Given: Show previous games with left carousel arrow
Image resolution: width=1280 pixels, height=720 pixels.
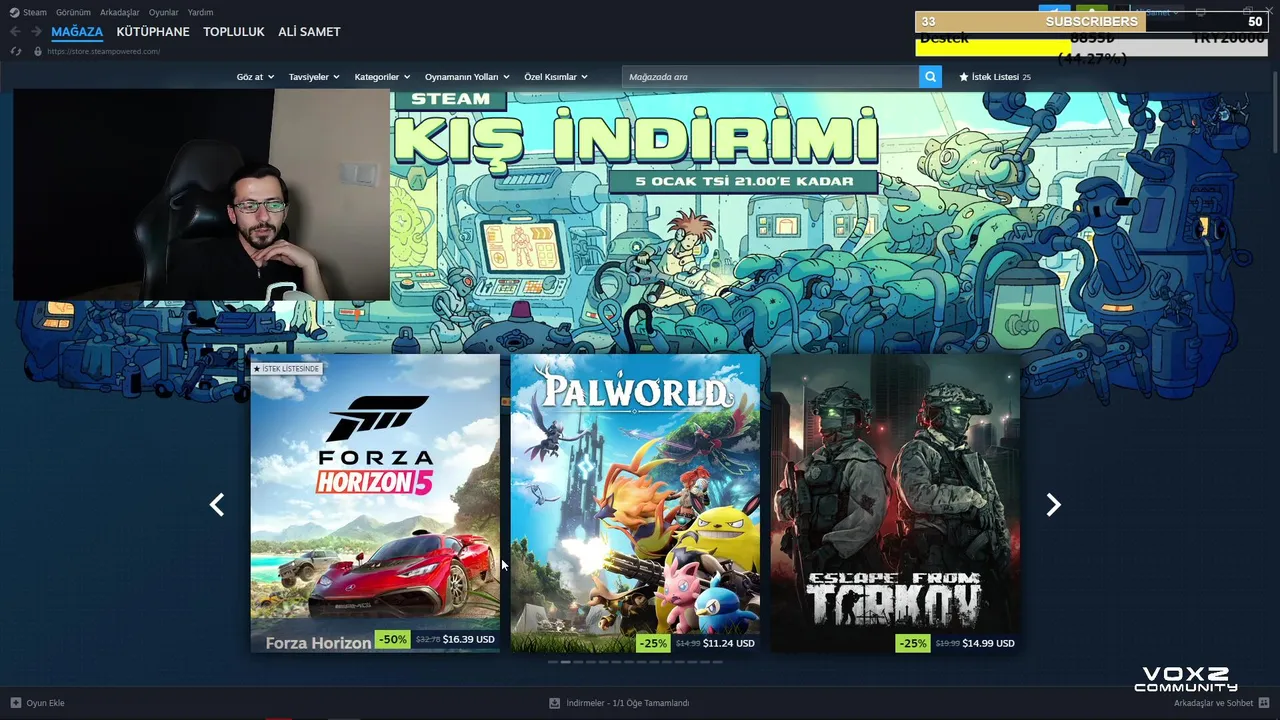Looking at the screenshot, I should [216, 505].
